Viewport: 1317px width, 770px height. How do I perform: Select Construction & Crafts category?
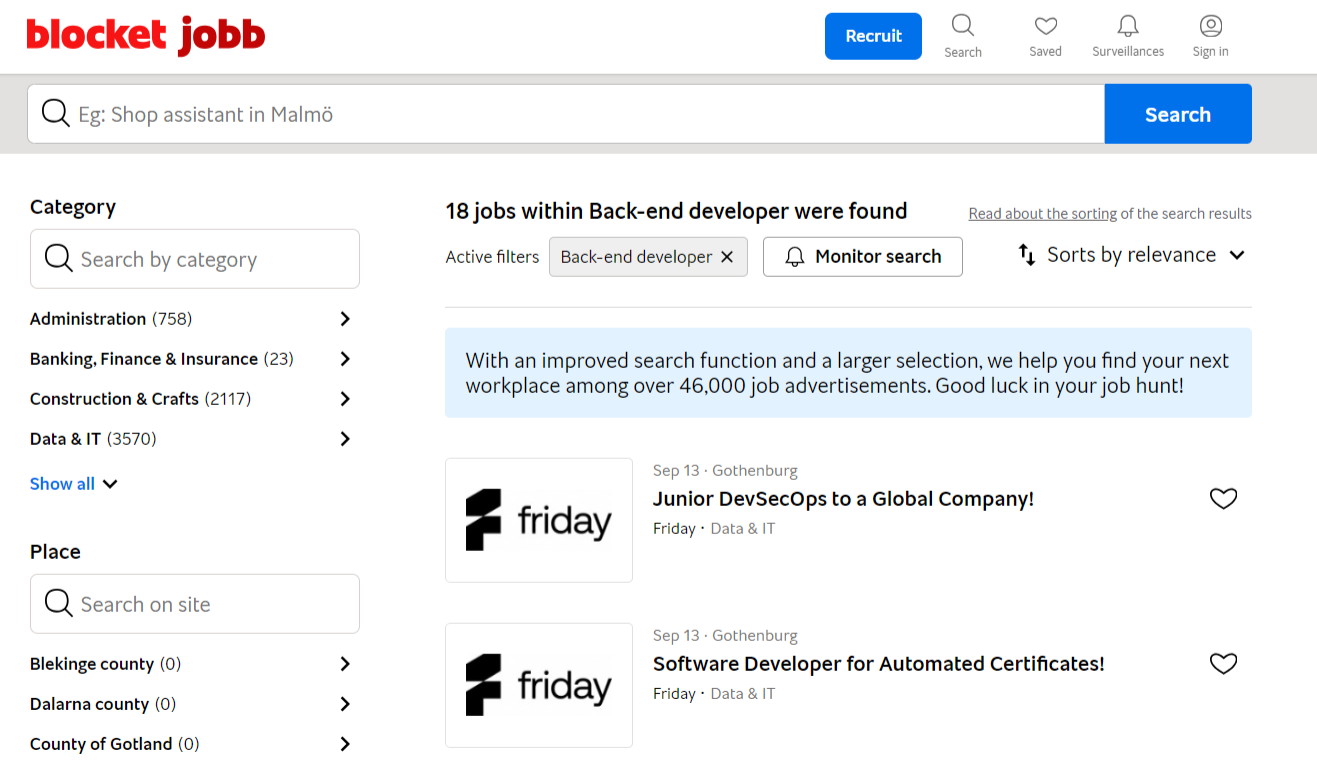[x=140, y=399]
